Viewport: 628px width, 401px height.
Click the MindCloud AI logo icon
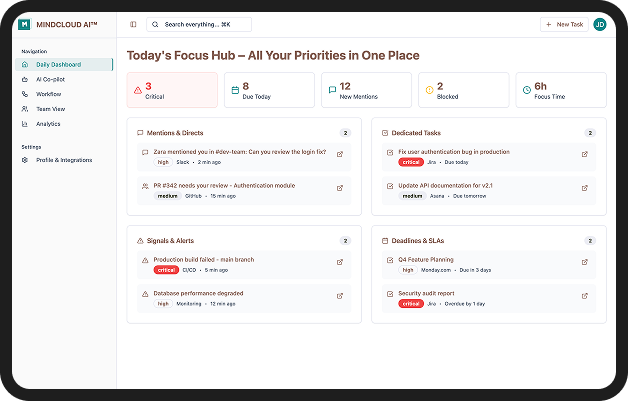(x=24, y=24)
